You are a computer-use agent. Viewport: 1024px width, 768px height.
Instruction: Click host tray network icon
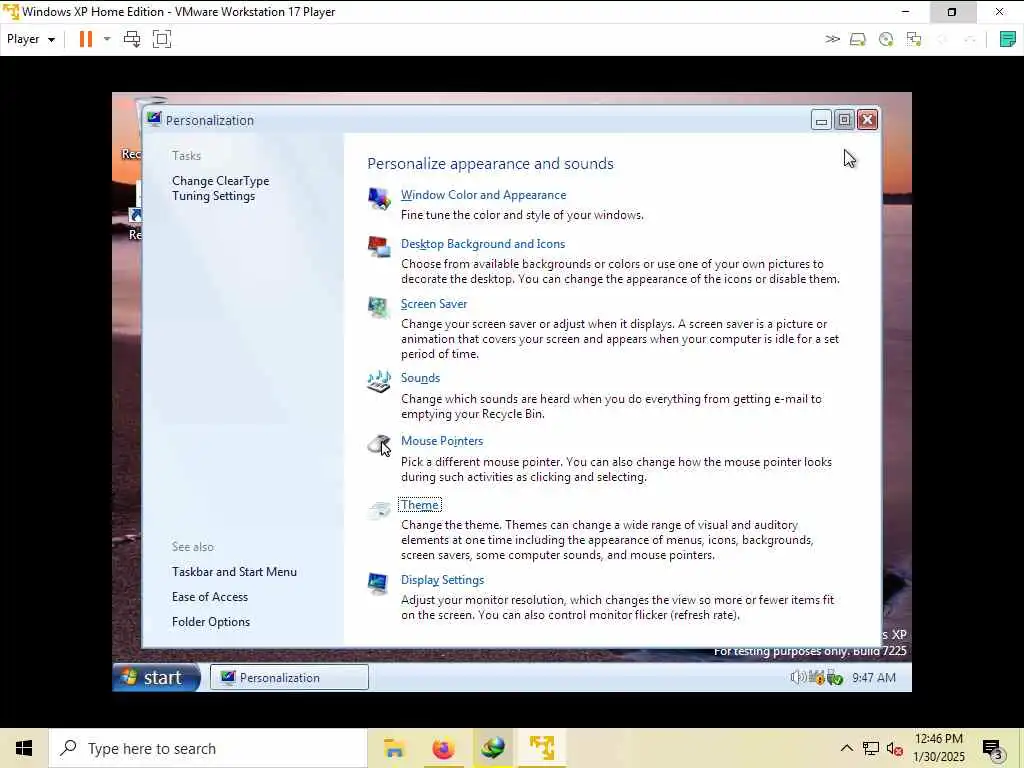[871, 748]
